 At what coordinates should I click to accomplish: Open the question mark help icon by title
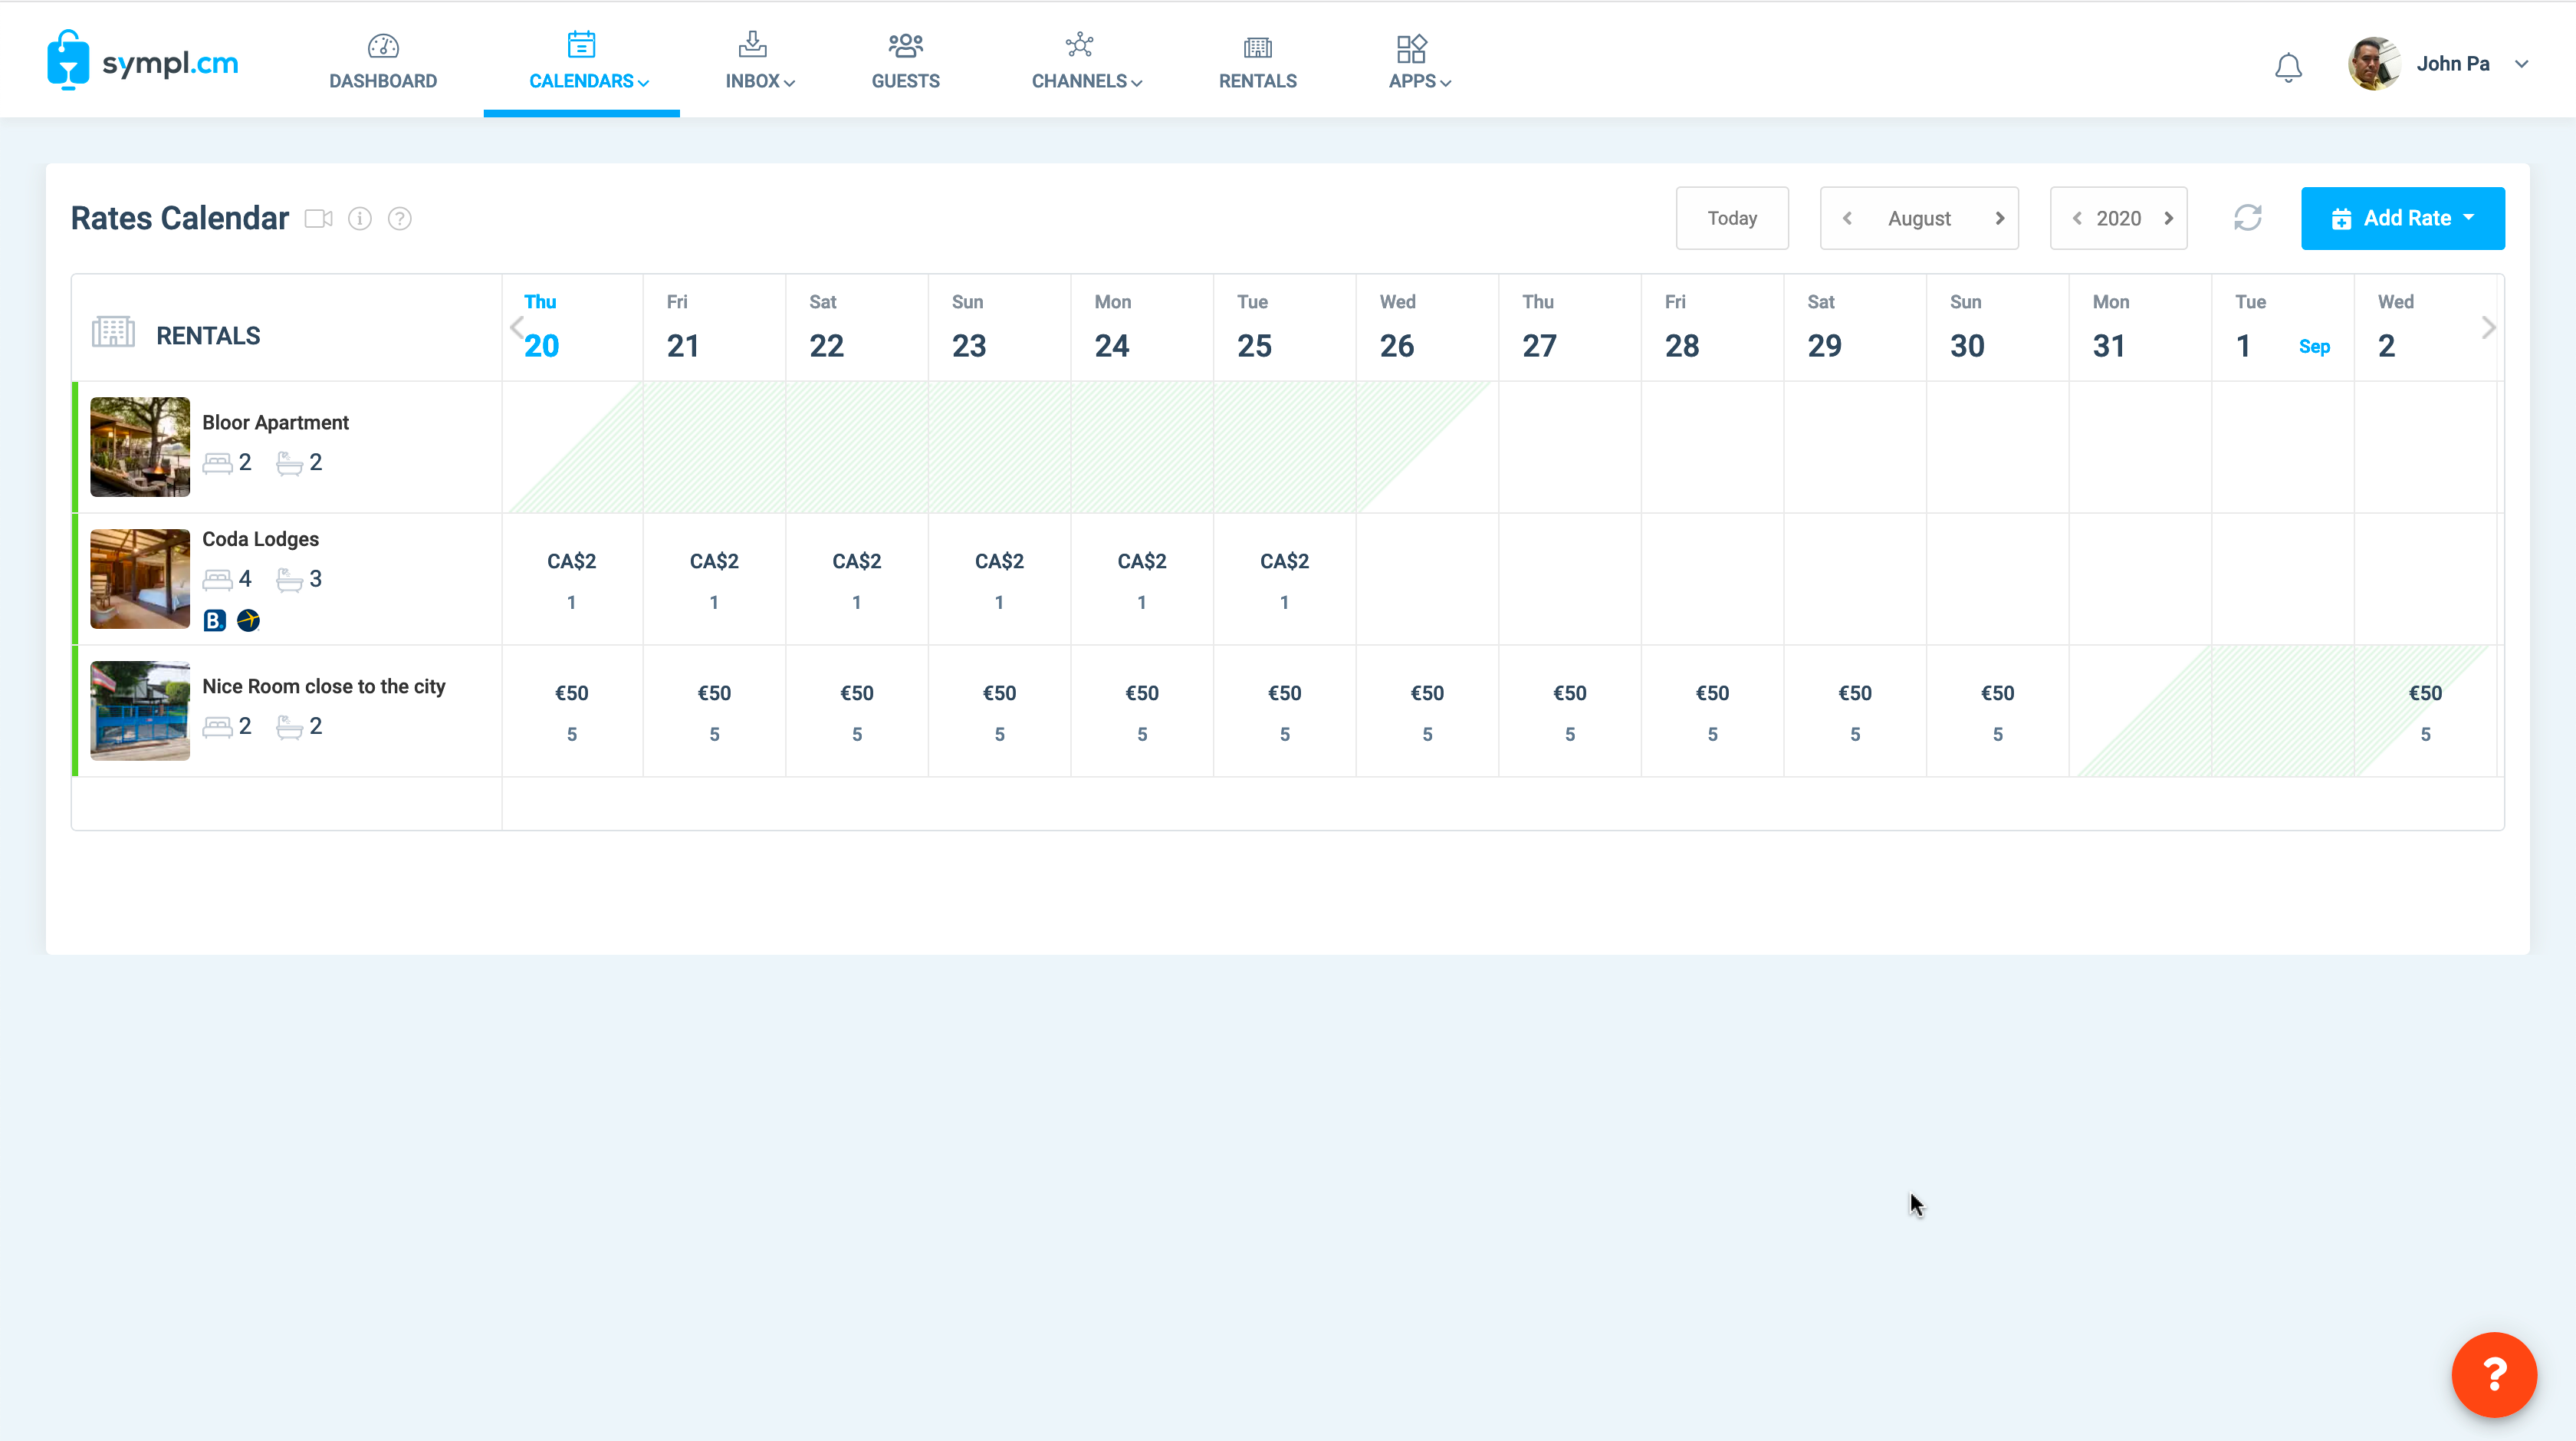pos(400,218)
